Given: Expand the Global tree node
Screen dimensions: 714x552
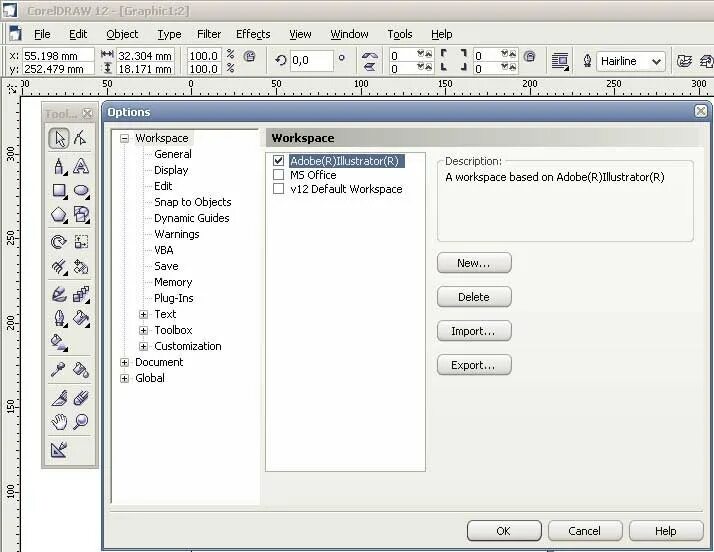Looking at the screenshot, I should (124, 378).
